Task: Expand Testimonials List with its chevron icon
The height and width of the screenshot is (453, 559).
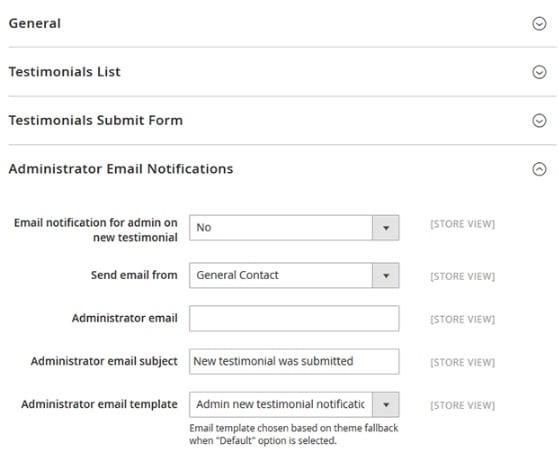Action: pos(539,72)
